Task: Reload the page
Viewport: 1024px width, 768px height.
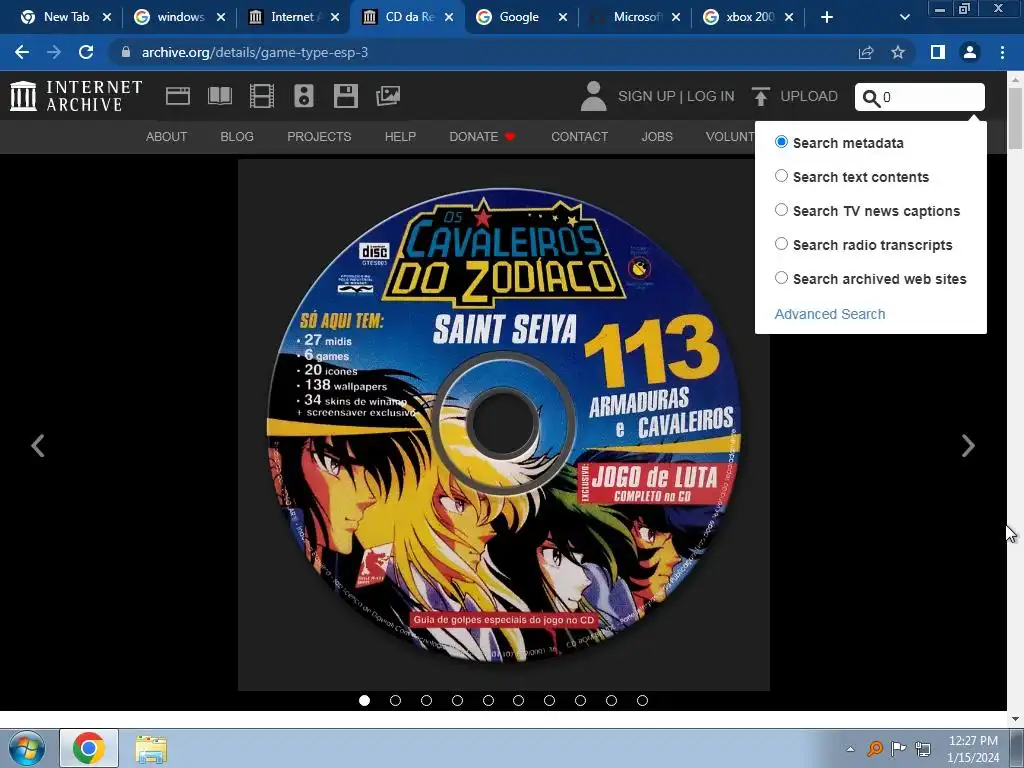Action: (86, 52)
